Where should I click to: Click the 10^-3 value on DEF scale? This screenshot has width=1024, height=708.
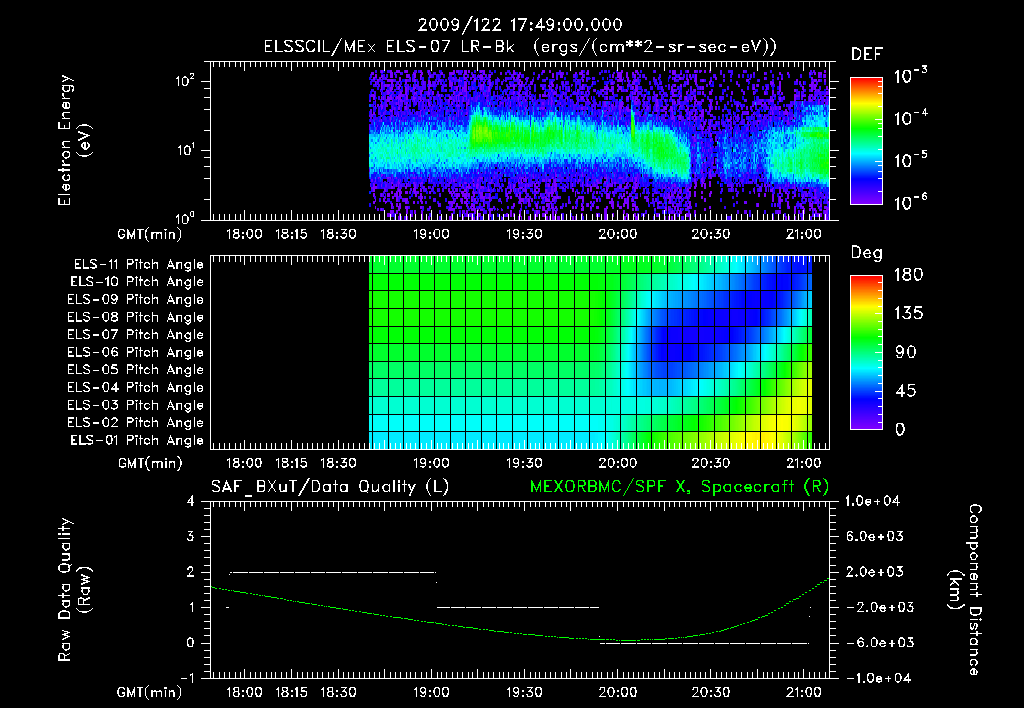click(910, 75)
